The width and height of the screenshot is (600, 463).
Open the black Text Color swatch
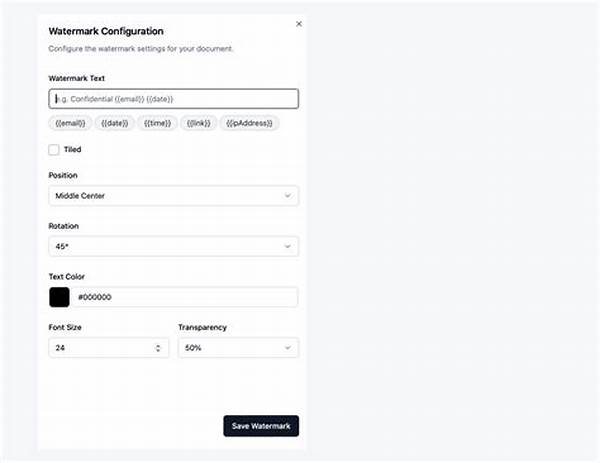(59, 297)
